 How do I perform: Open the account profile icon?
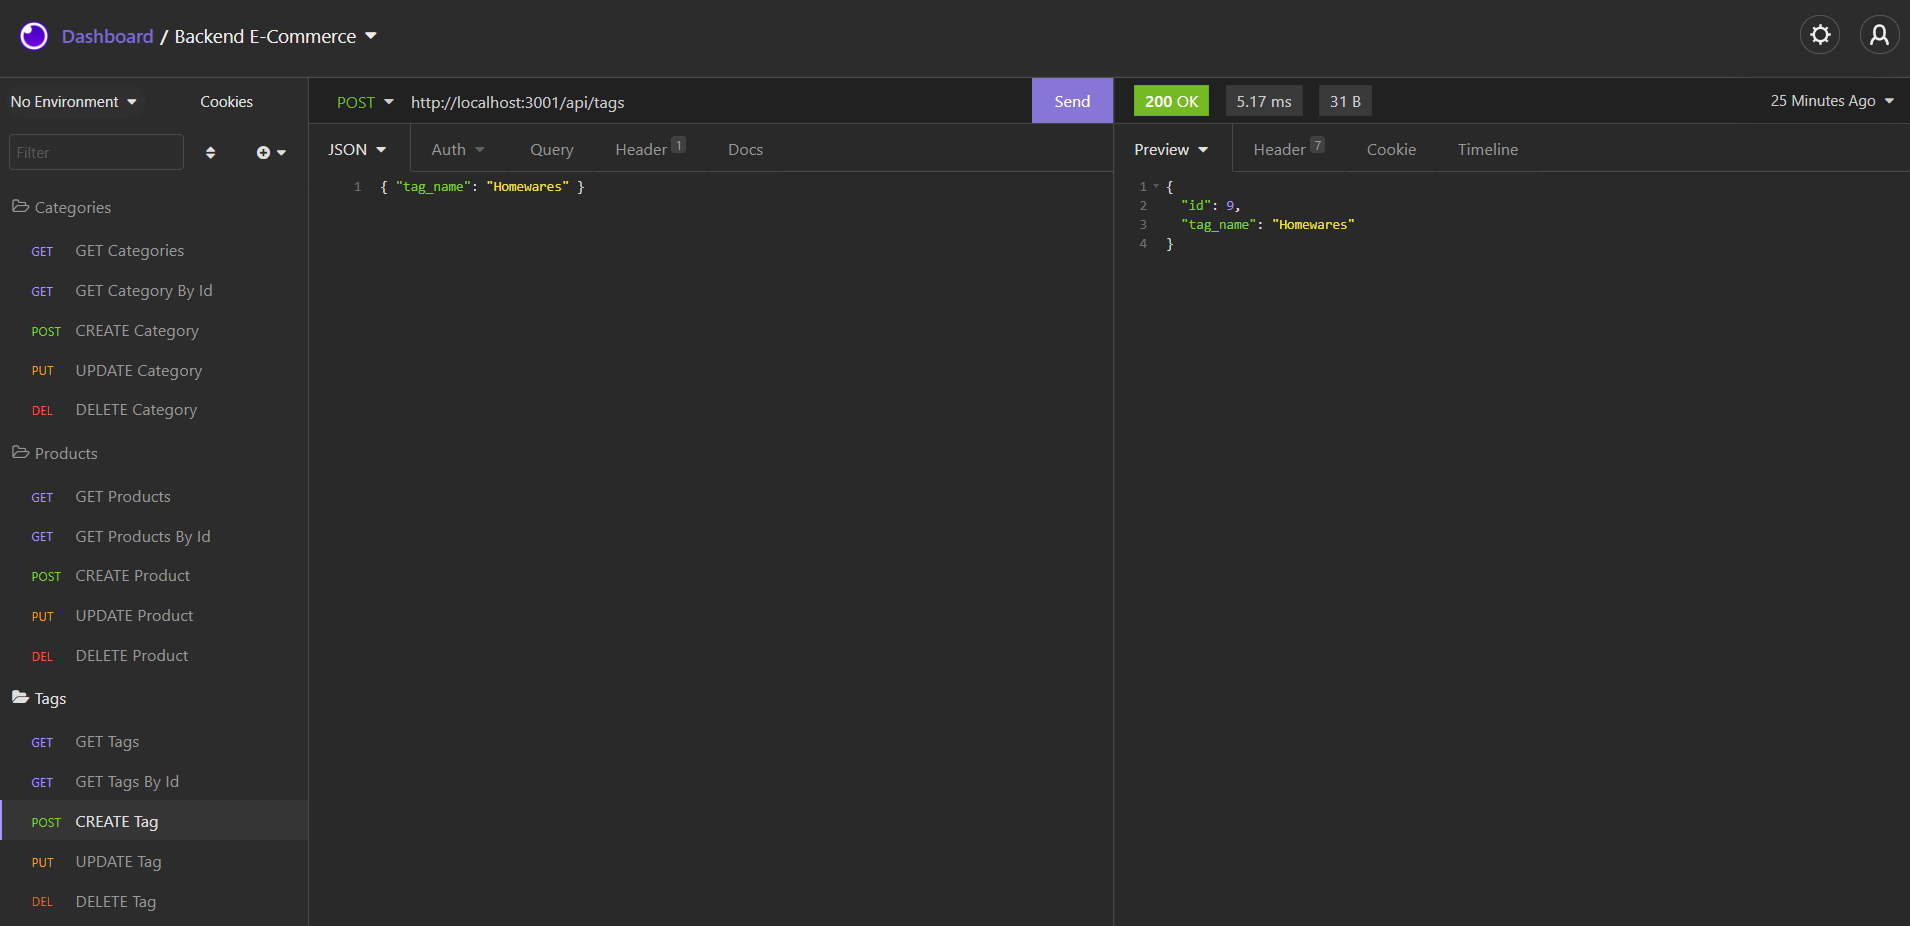click(x=1879, y=34)
